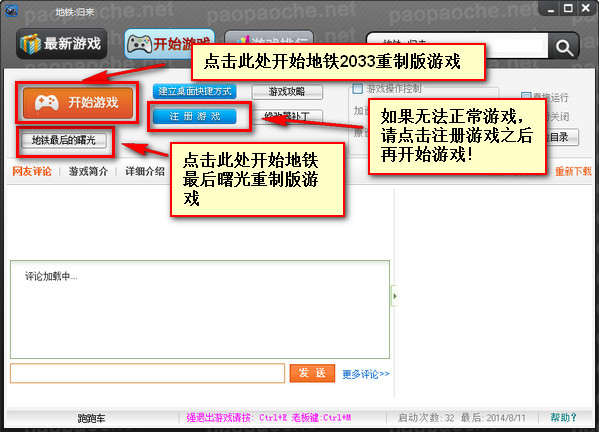Screen dimensions: 599x432
Task: Click 评论加载中... text
Action: tap(51, 276)
